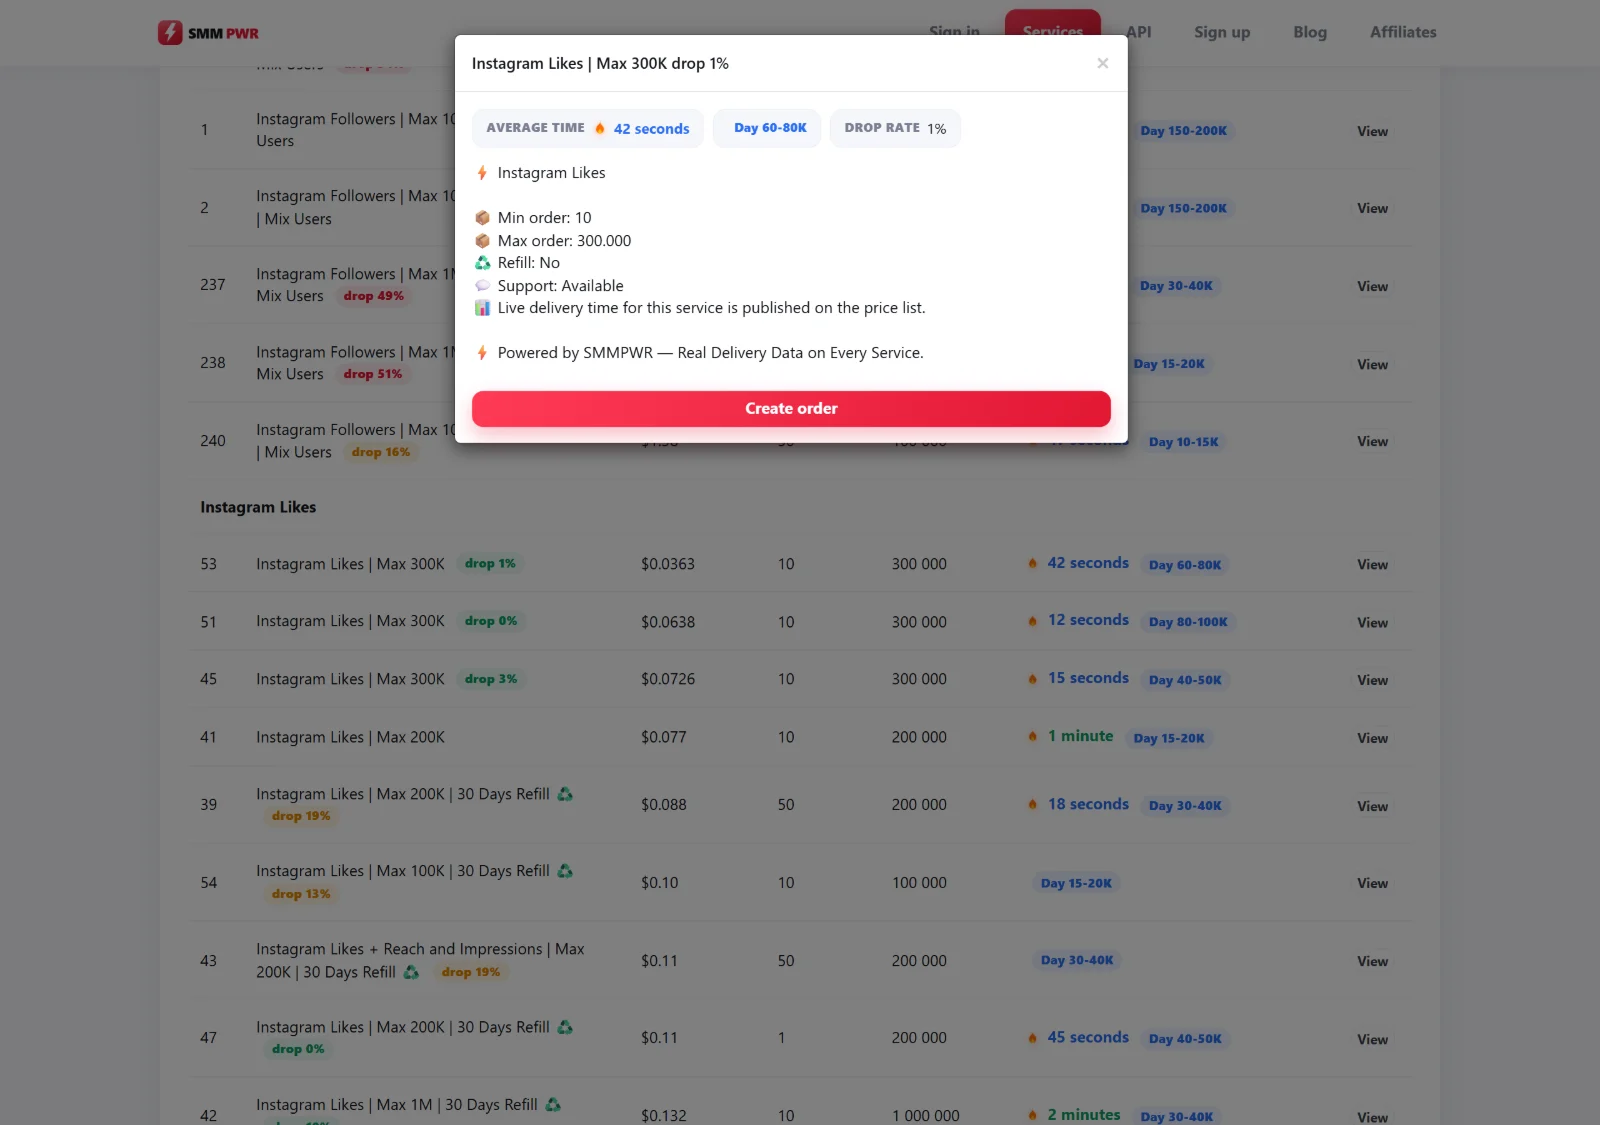
Task: View service 43 Reach and Impressions details
Action: tap(1372, 962)
